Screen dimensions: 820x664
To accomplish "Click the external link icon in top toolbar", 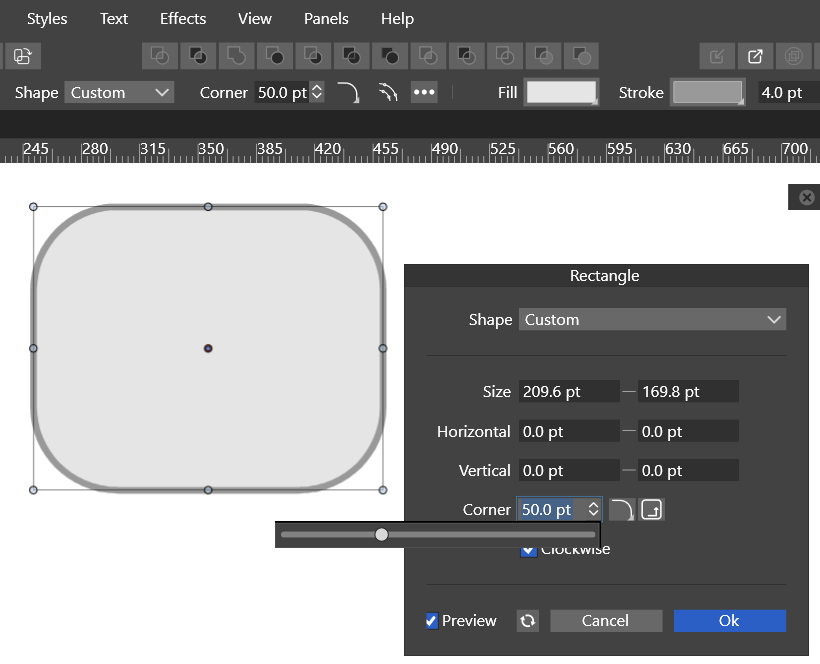I will [755, 56].
